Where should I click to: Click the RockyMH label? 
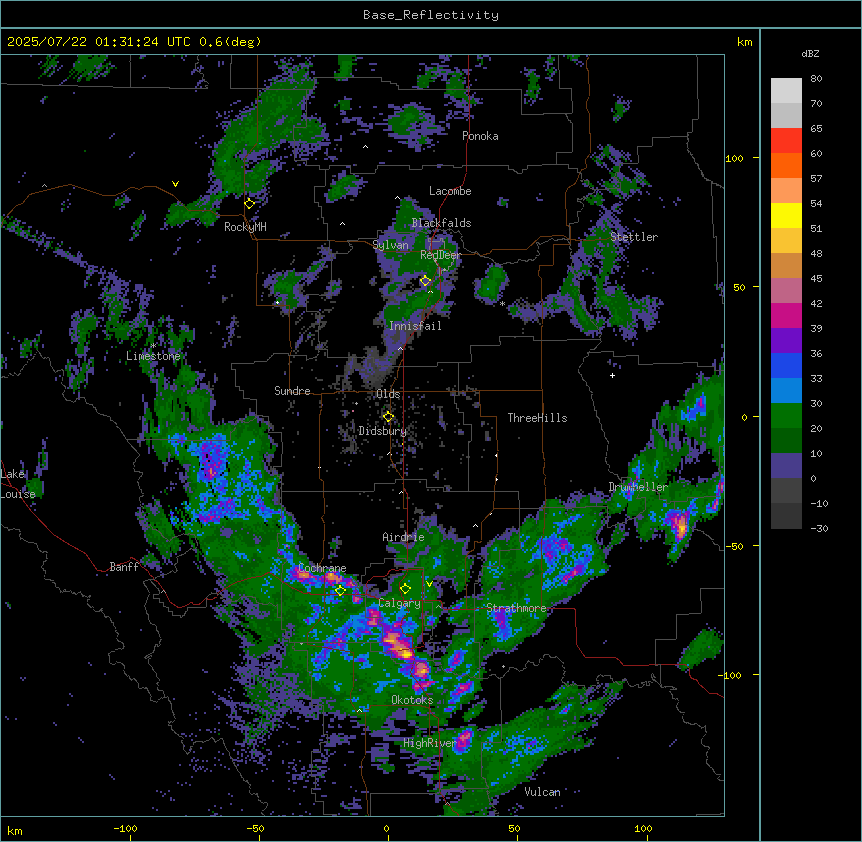coord(245,227)
